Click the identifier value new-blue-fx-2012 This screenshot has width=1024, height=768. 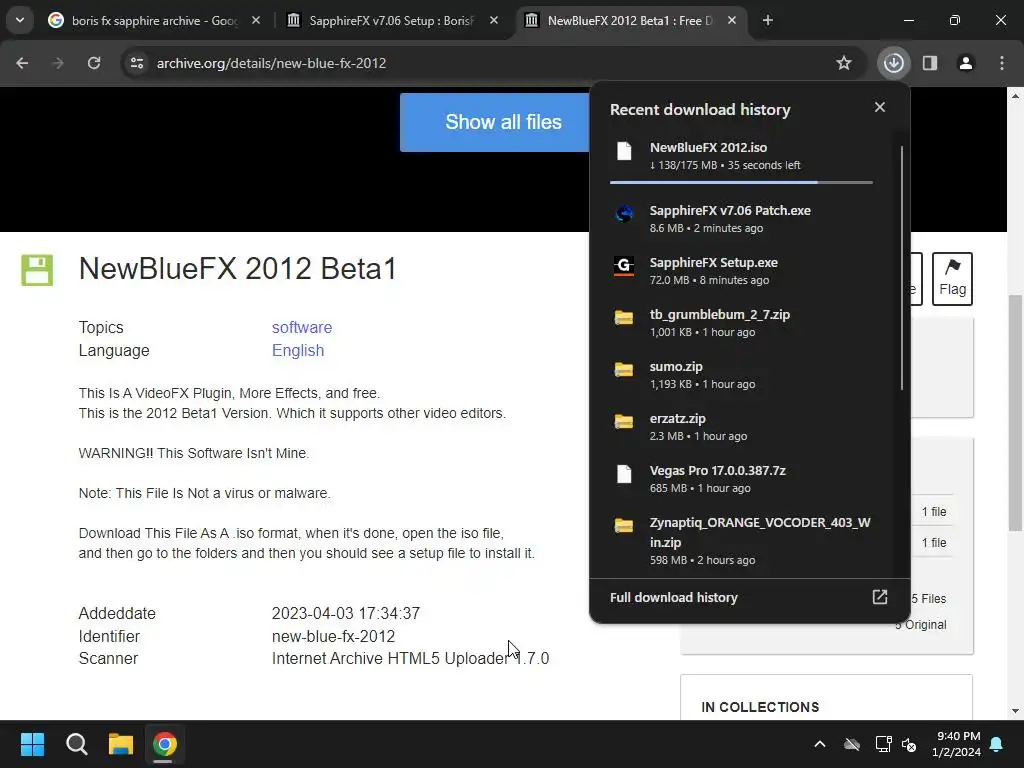tap(333, 636)
